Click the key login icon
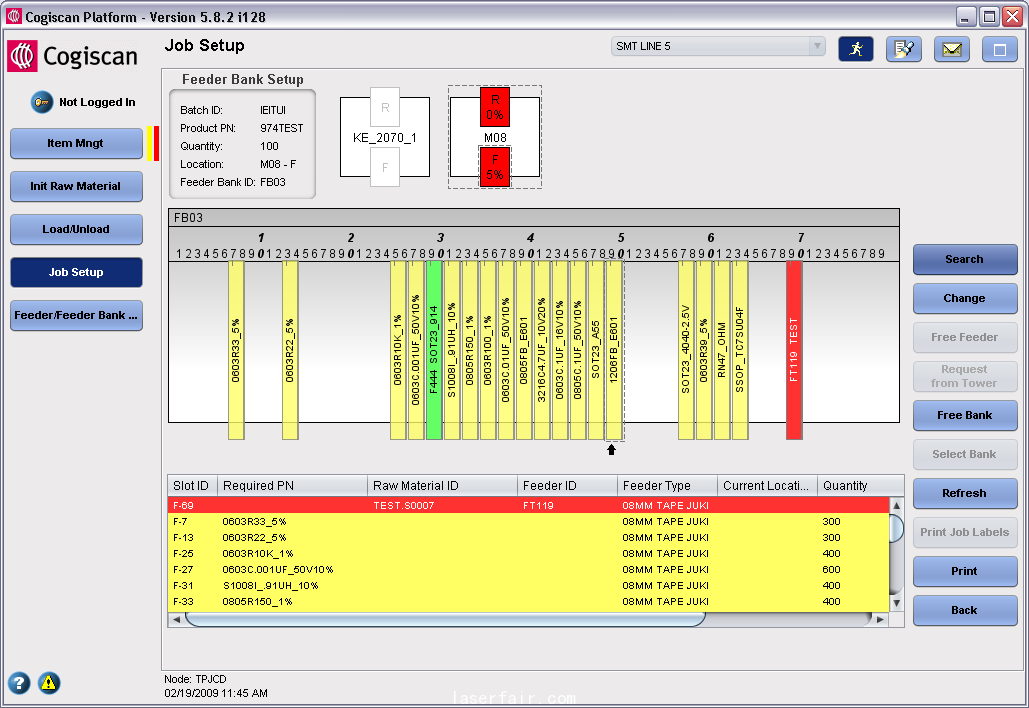 point(42,102)
